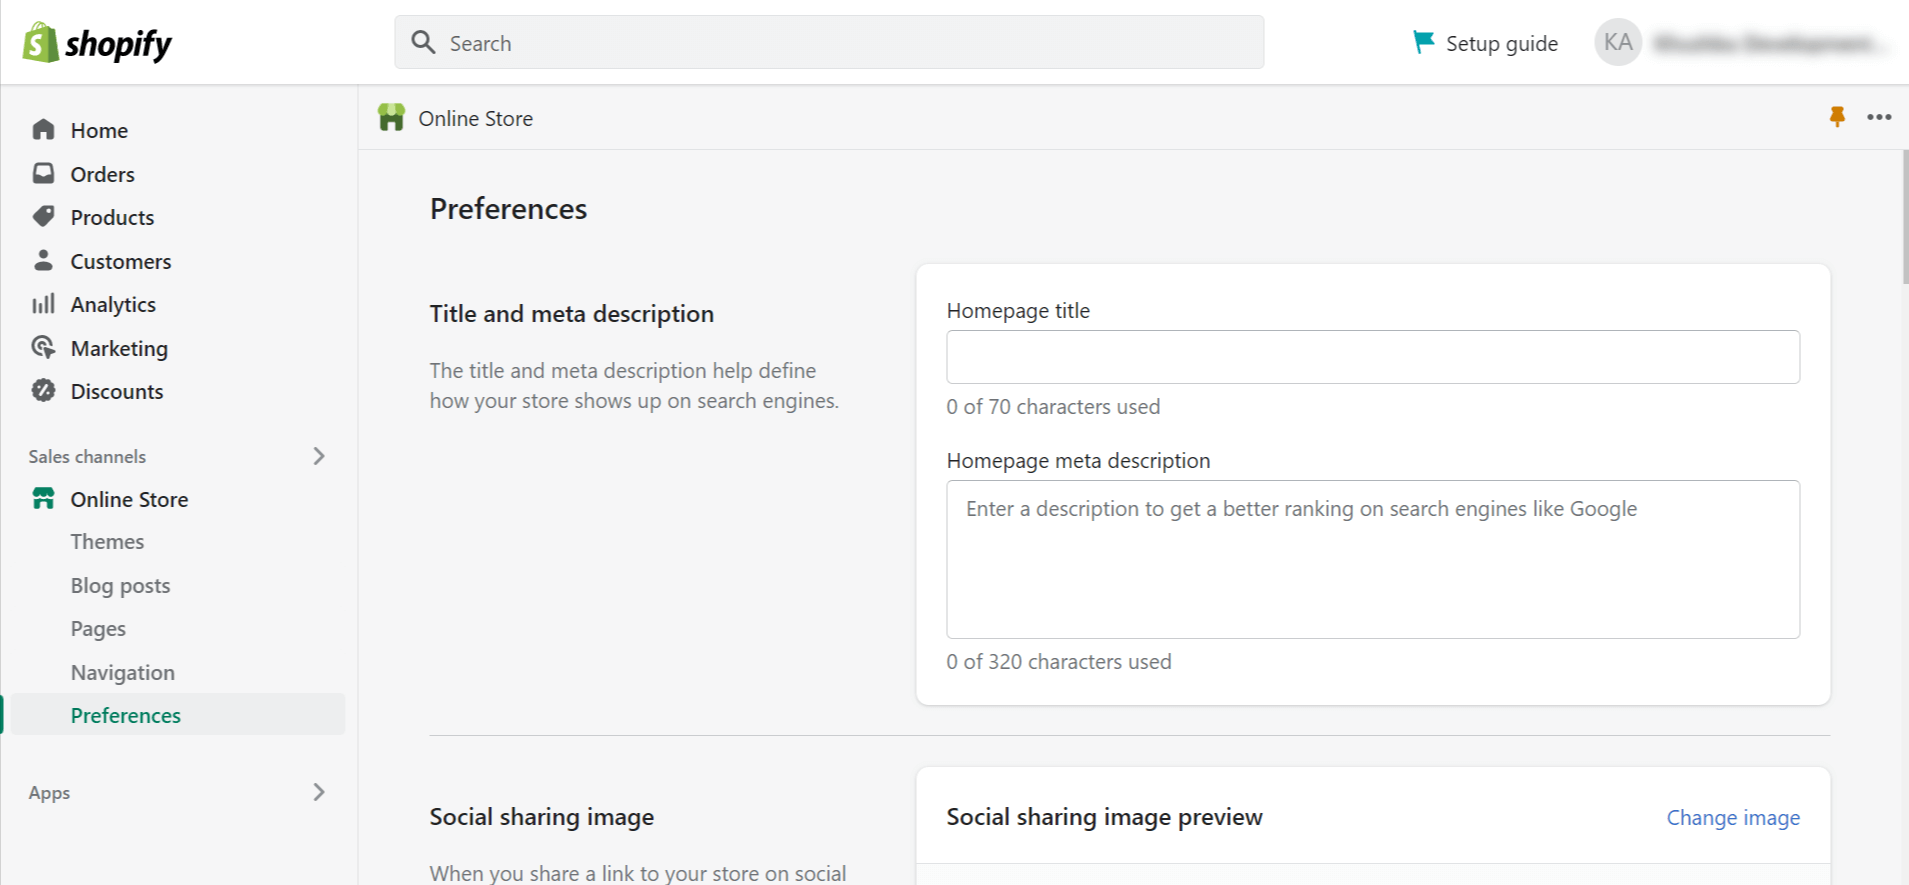Open the KA account avatar
Image resolution: width=1909 pixels, height=885 pixels.
[x=1617, y=42]
